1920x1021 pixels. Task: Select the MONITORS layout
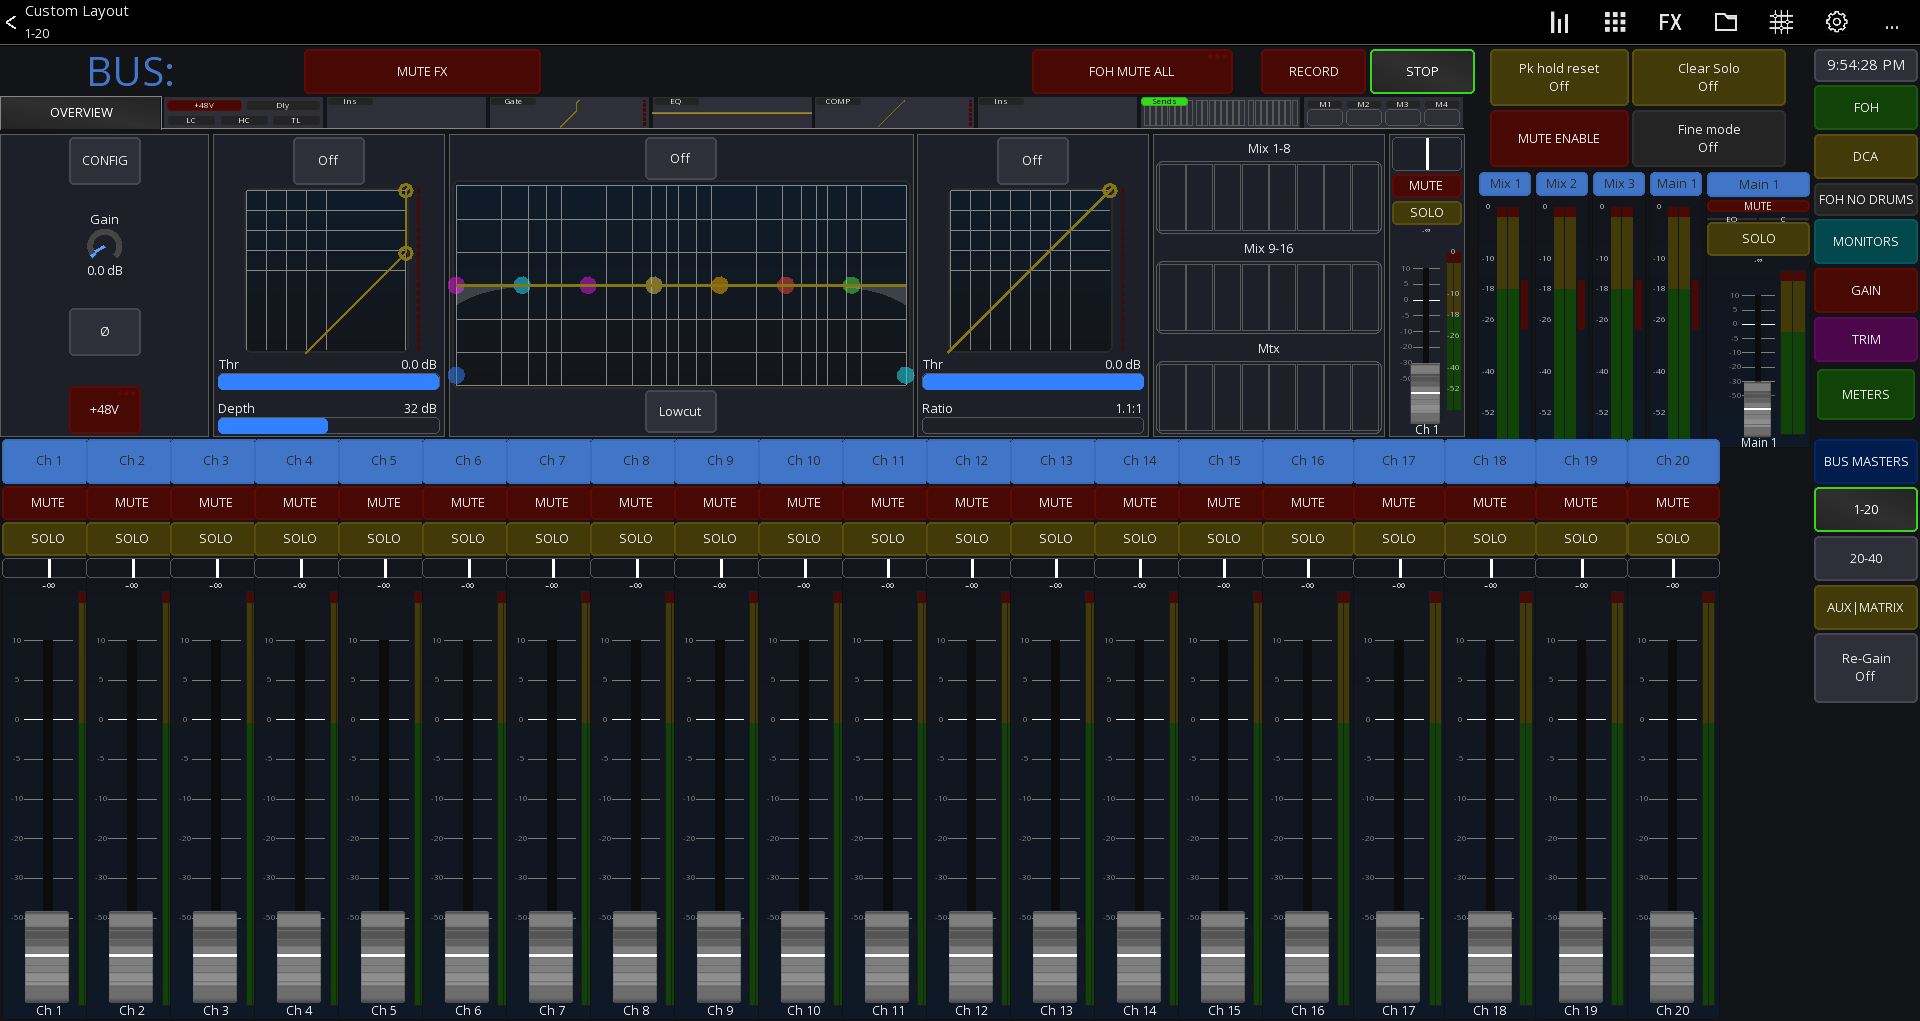coord(1865,241)
